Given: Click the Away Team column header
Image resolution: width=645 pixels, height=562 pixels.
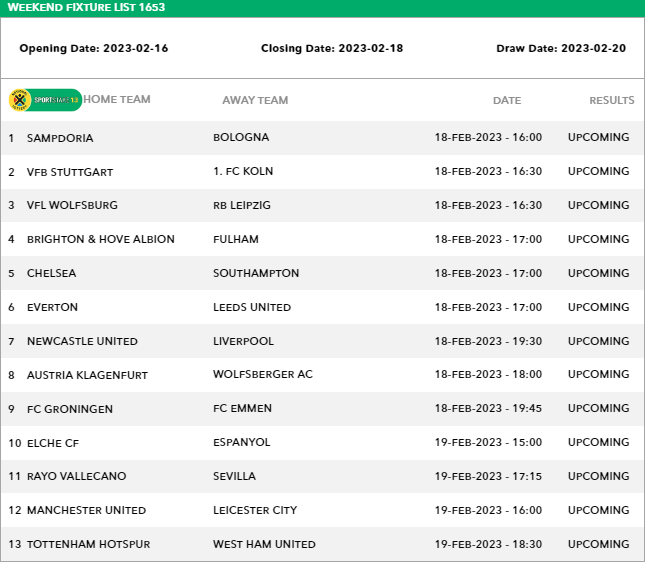Looking at the screenshot, I should click(x=255, y=100).
